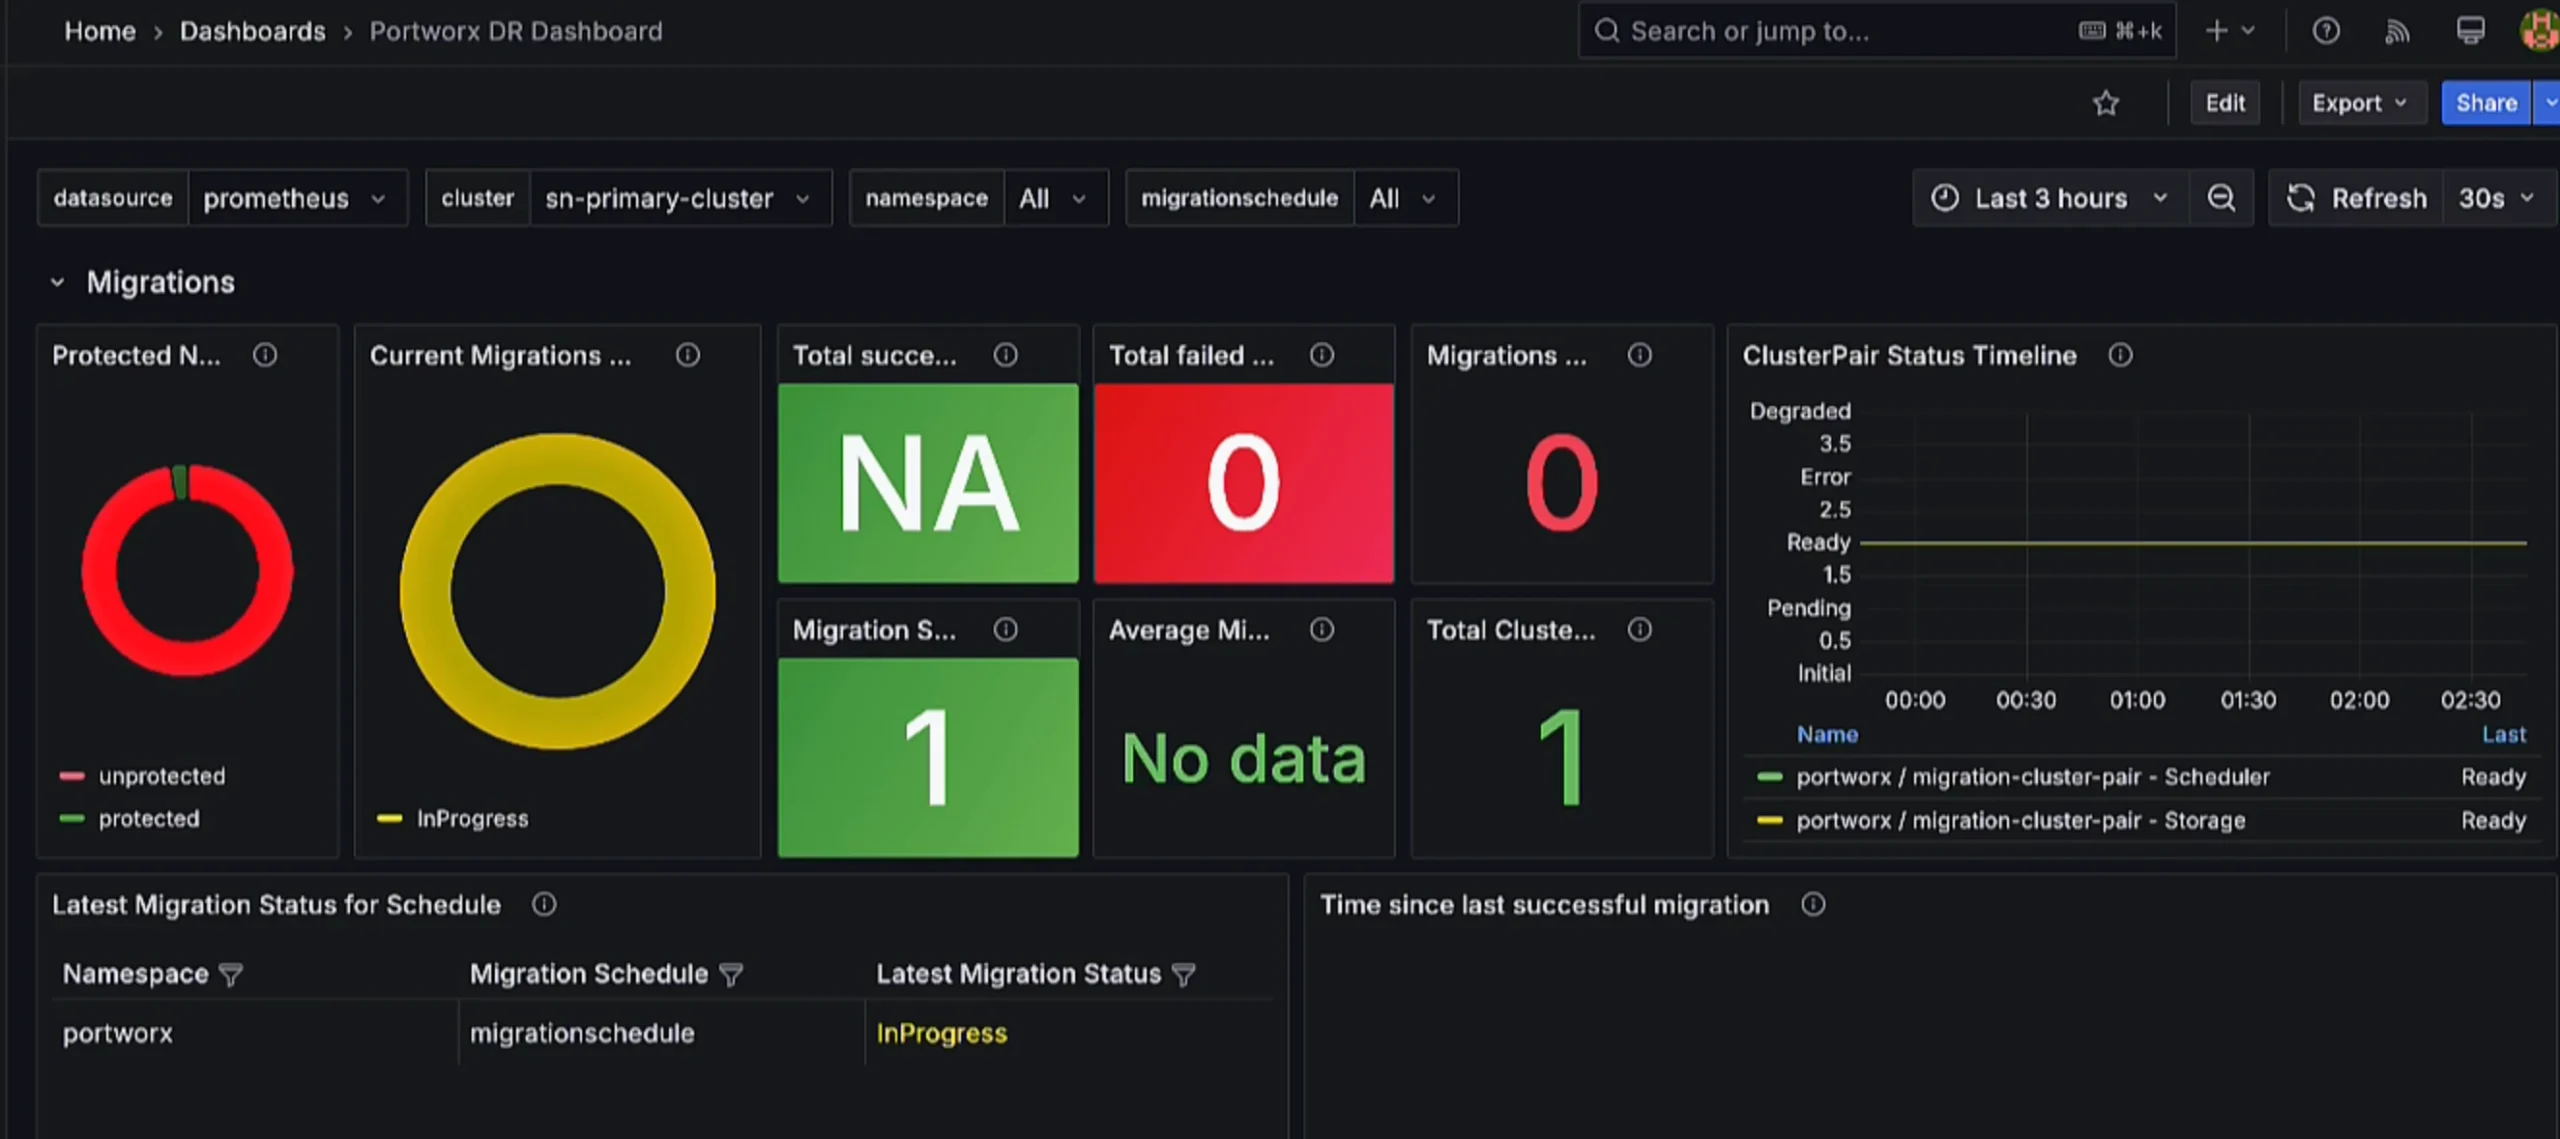Click info icon on ClusterPair Status Timeline
Image resolution: width=2560 pixels, height=1139 pixels.
[2120, 355]
